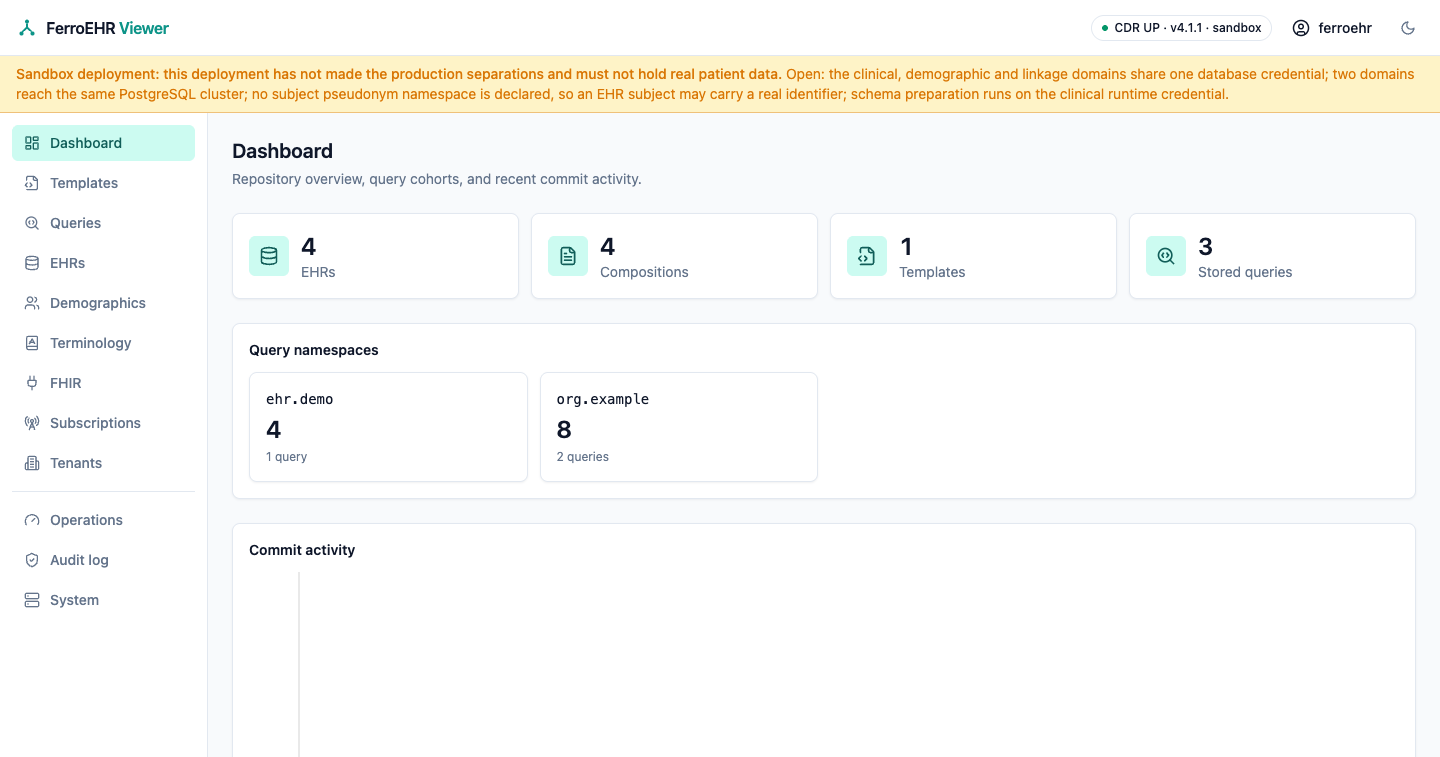Click the "1 query" text
The height and width of the screenshot is (757, 1440).
coord(287,457)
